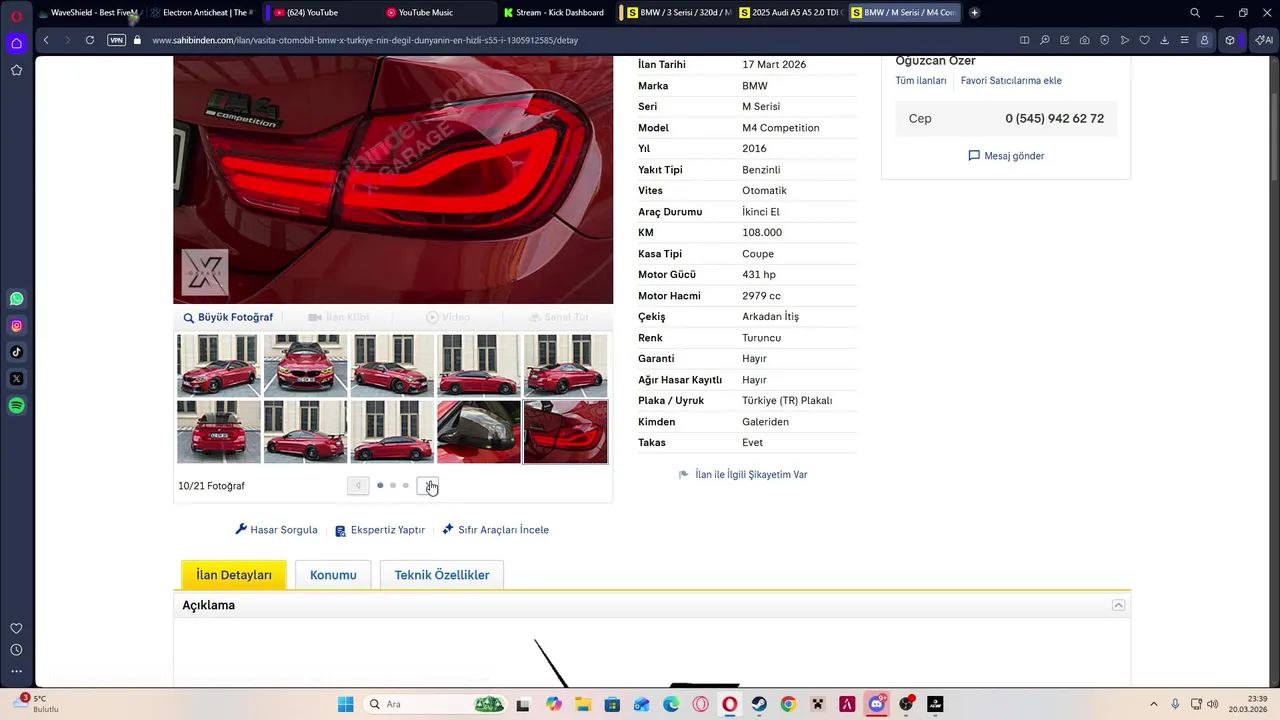Click Ekspertiz Yaptır link
The image size is (1280, 720).
(x=380, y=530)
